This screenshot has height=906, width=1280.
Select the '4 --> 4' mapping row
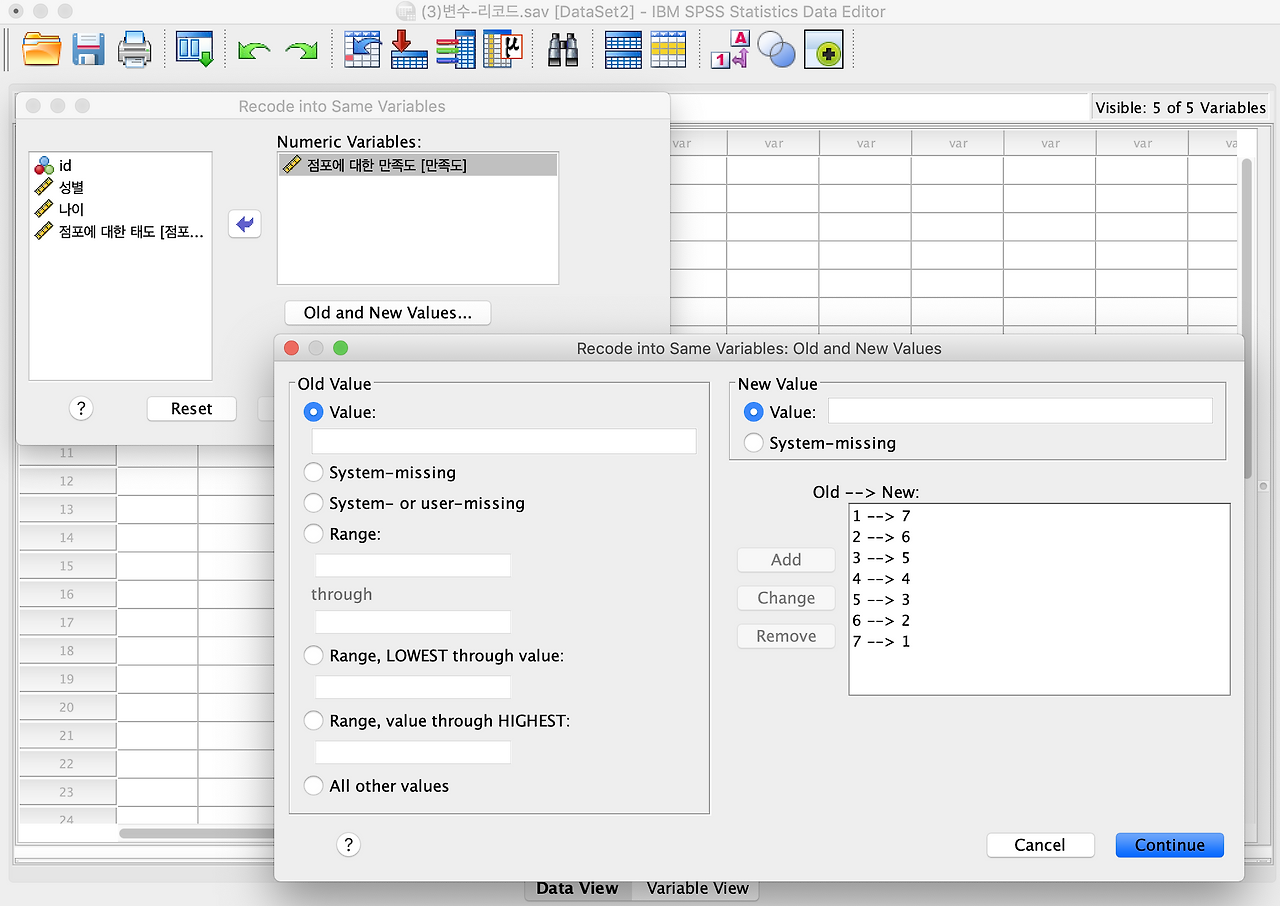[1039, 579]
